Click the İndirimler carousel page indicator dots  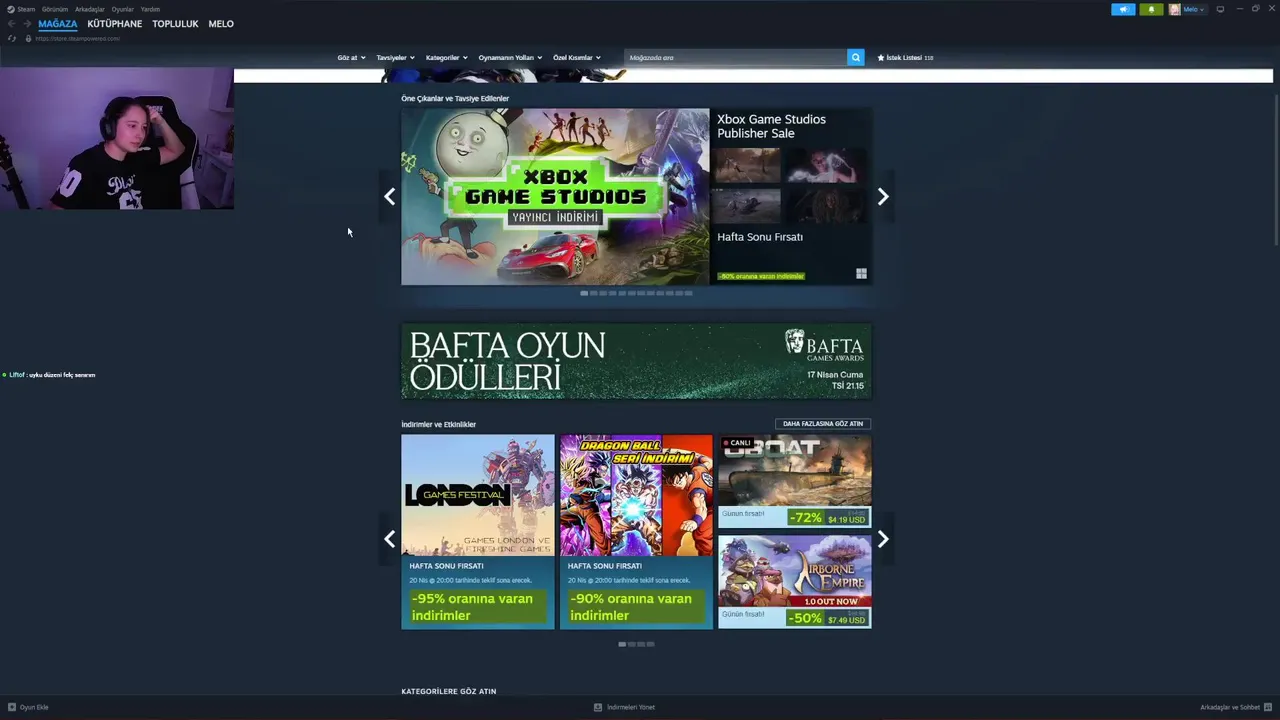click(x=636, y=644)
